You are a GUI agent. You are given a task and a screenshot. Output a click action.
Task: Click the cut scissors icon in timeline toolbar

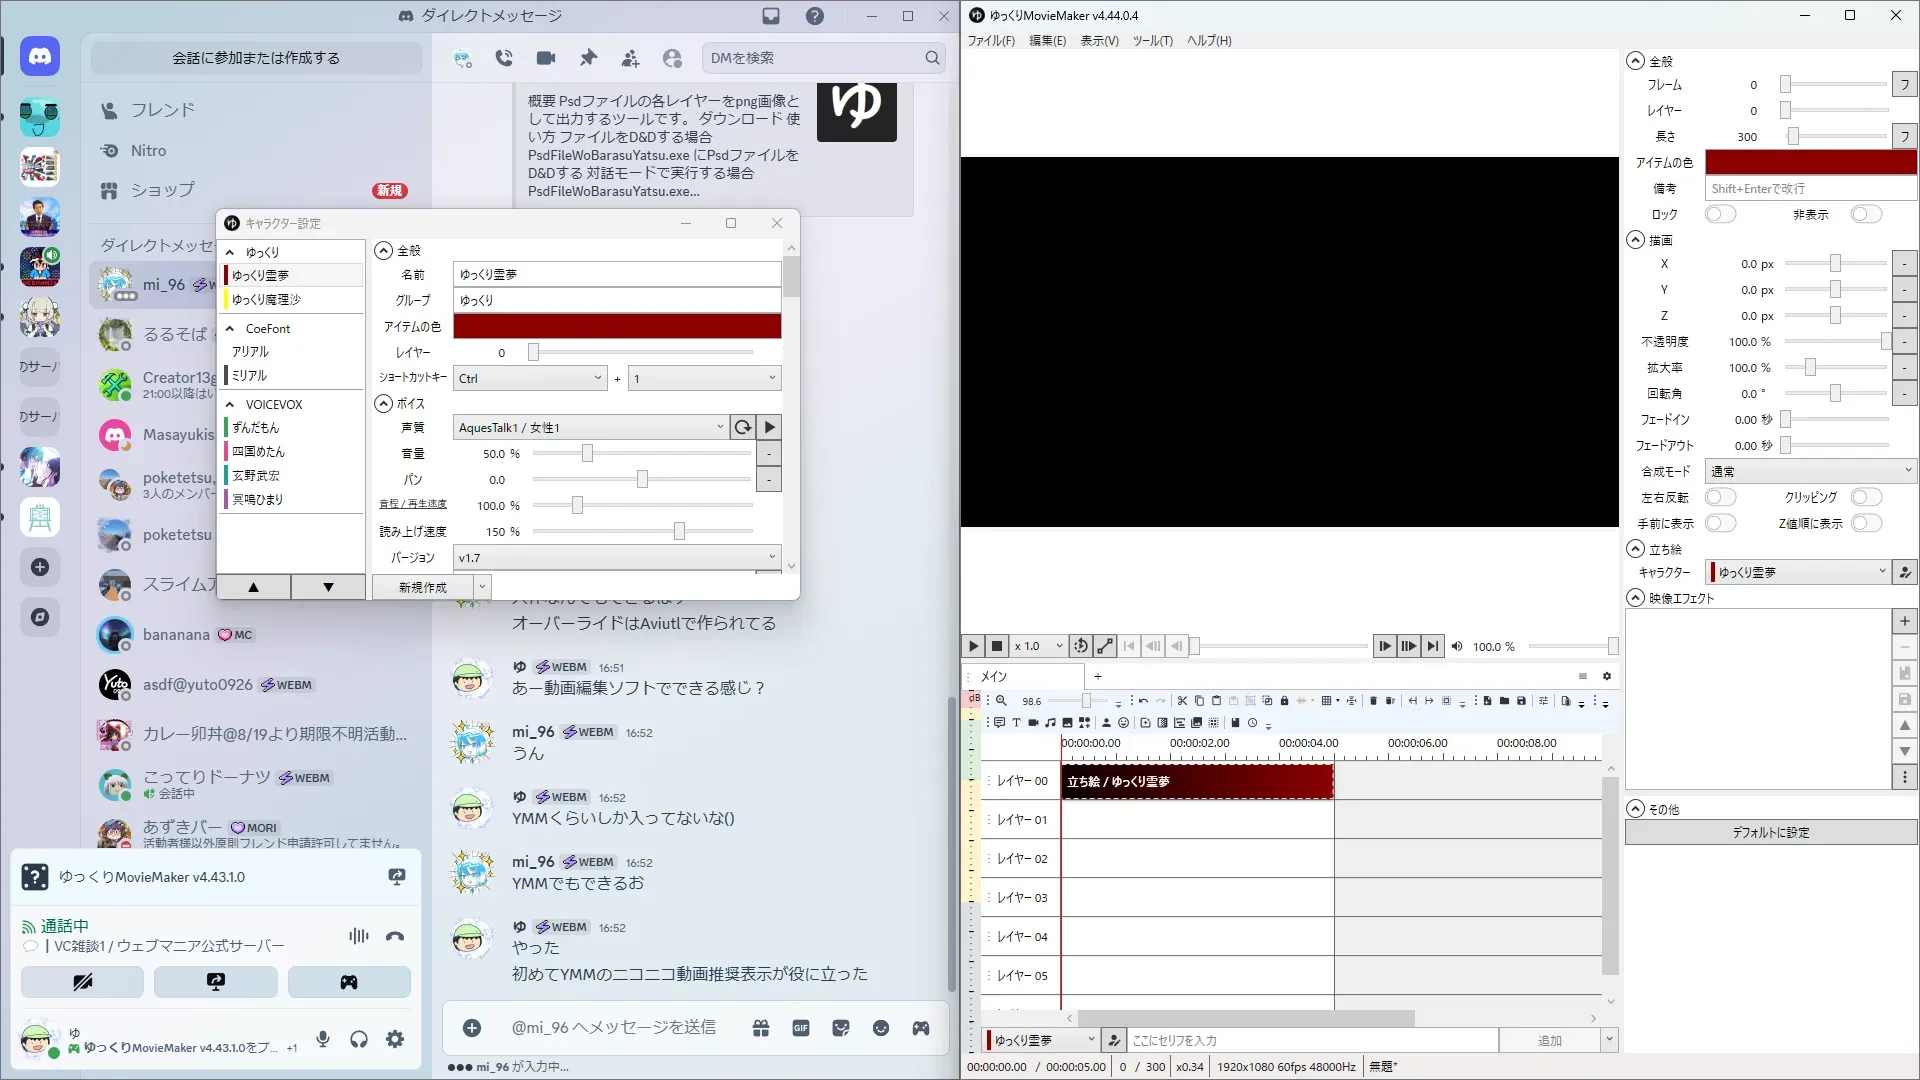point(1182,701)
